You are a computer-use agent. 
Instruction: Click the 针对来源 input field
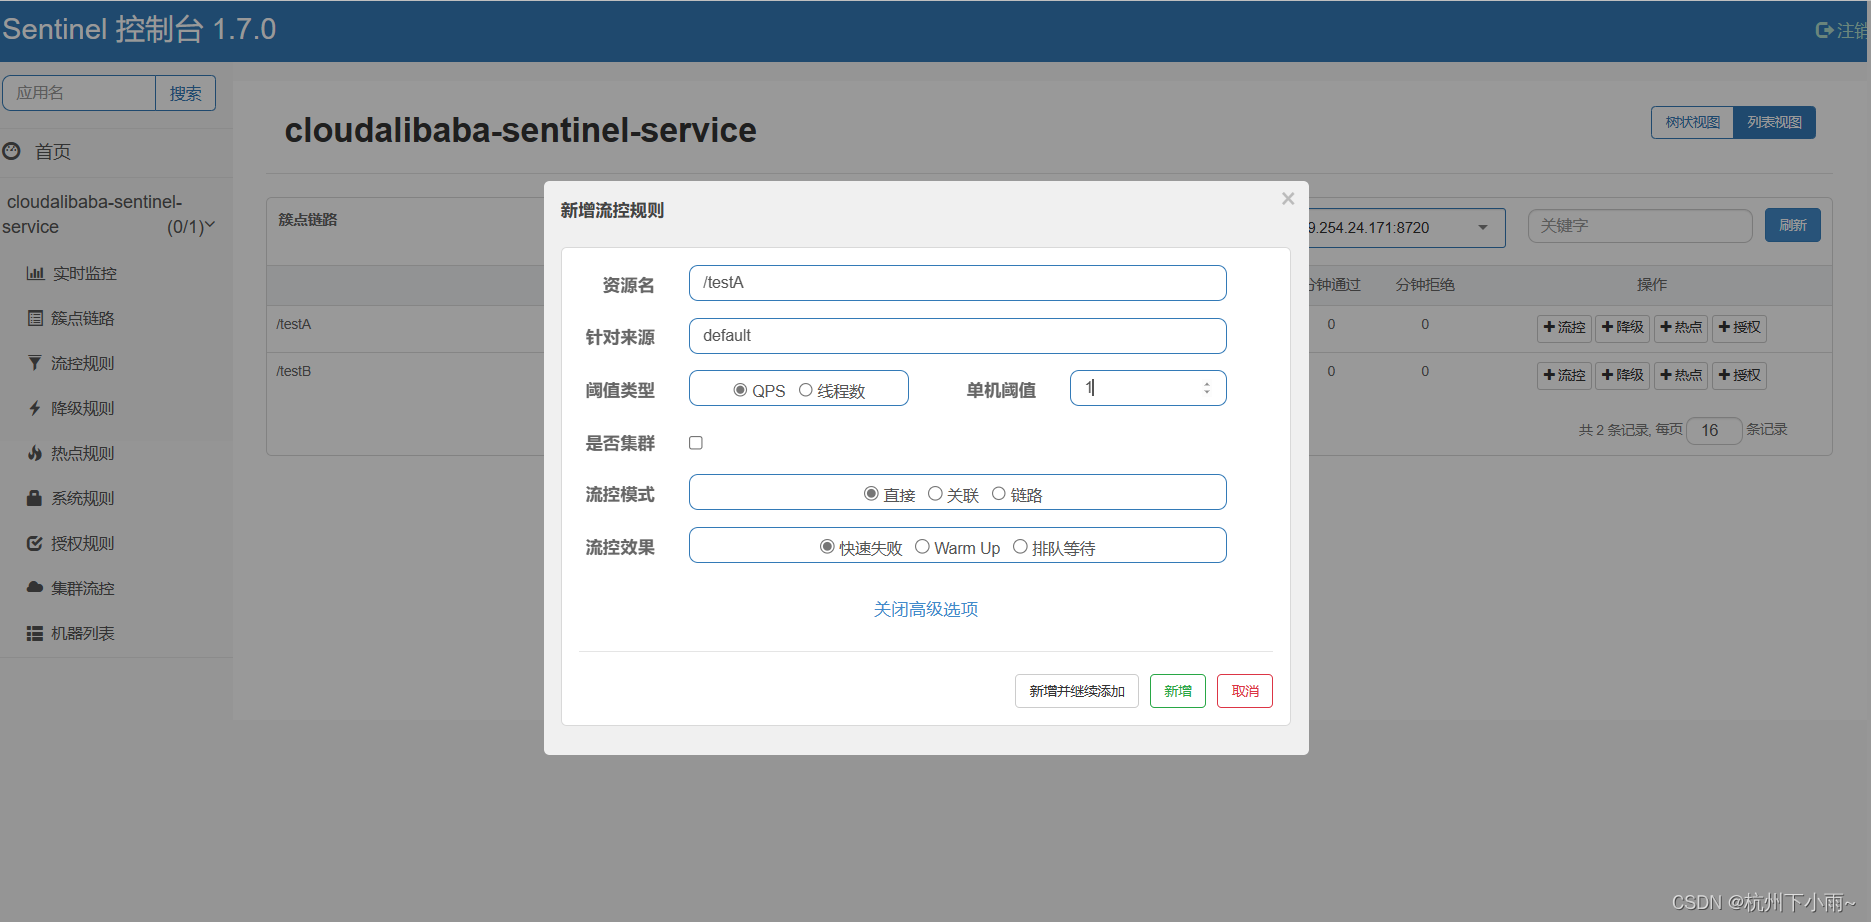(957, 336)
